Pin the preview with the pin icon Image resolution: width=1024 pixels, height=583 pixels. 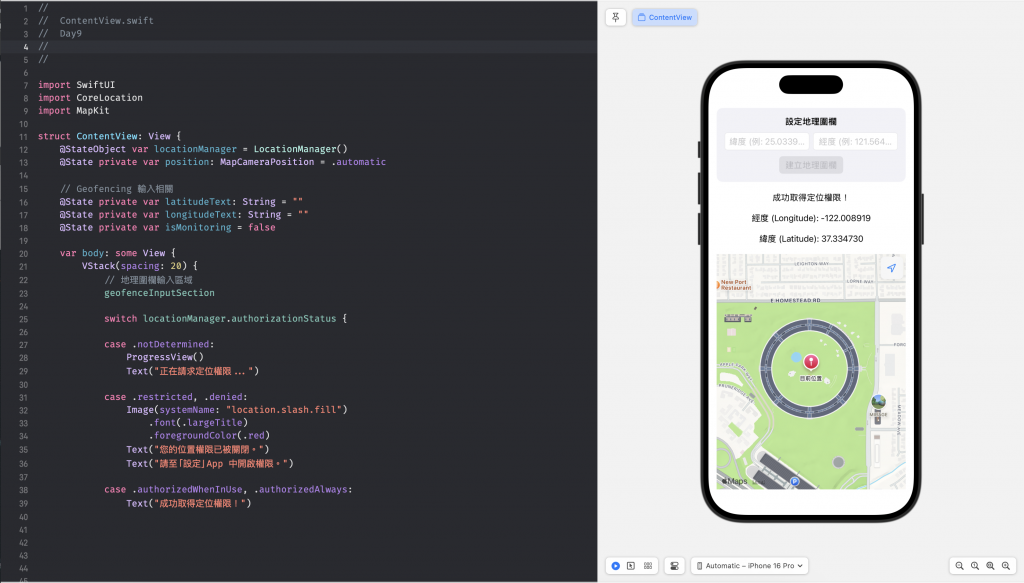pyautogui.click(x=615, y=18)
